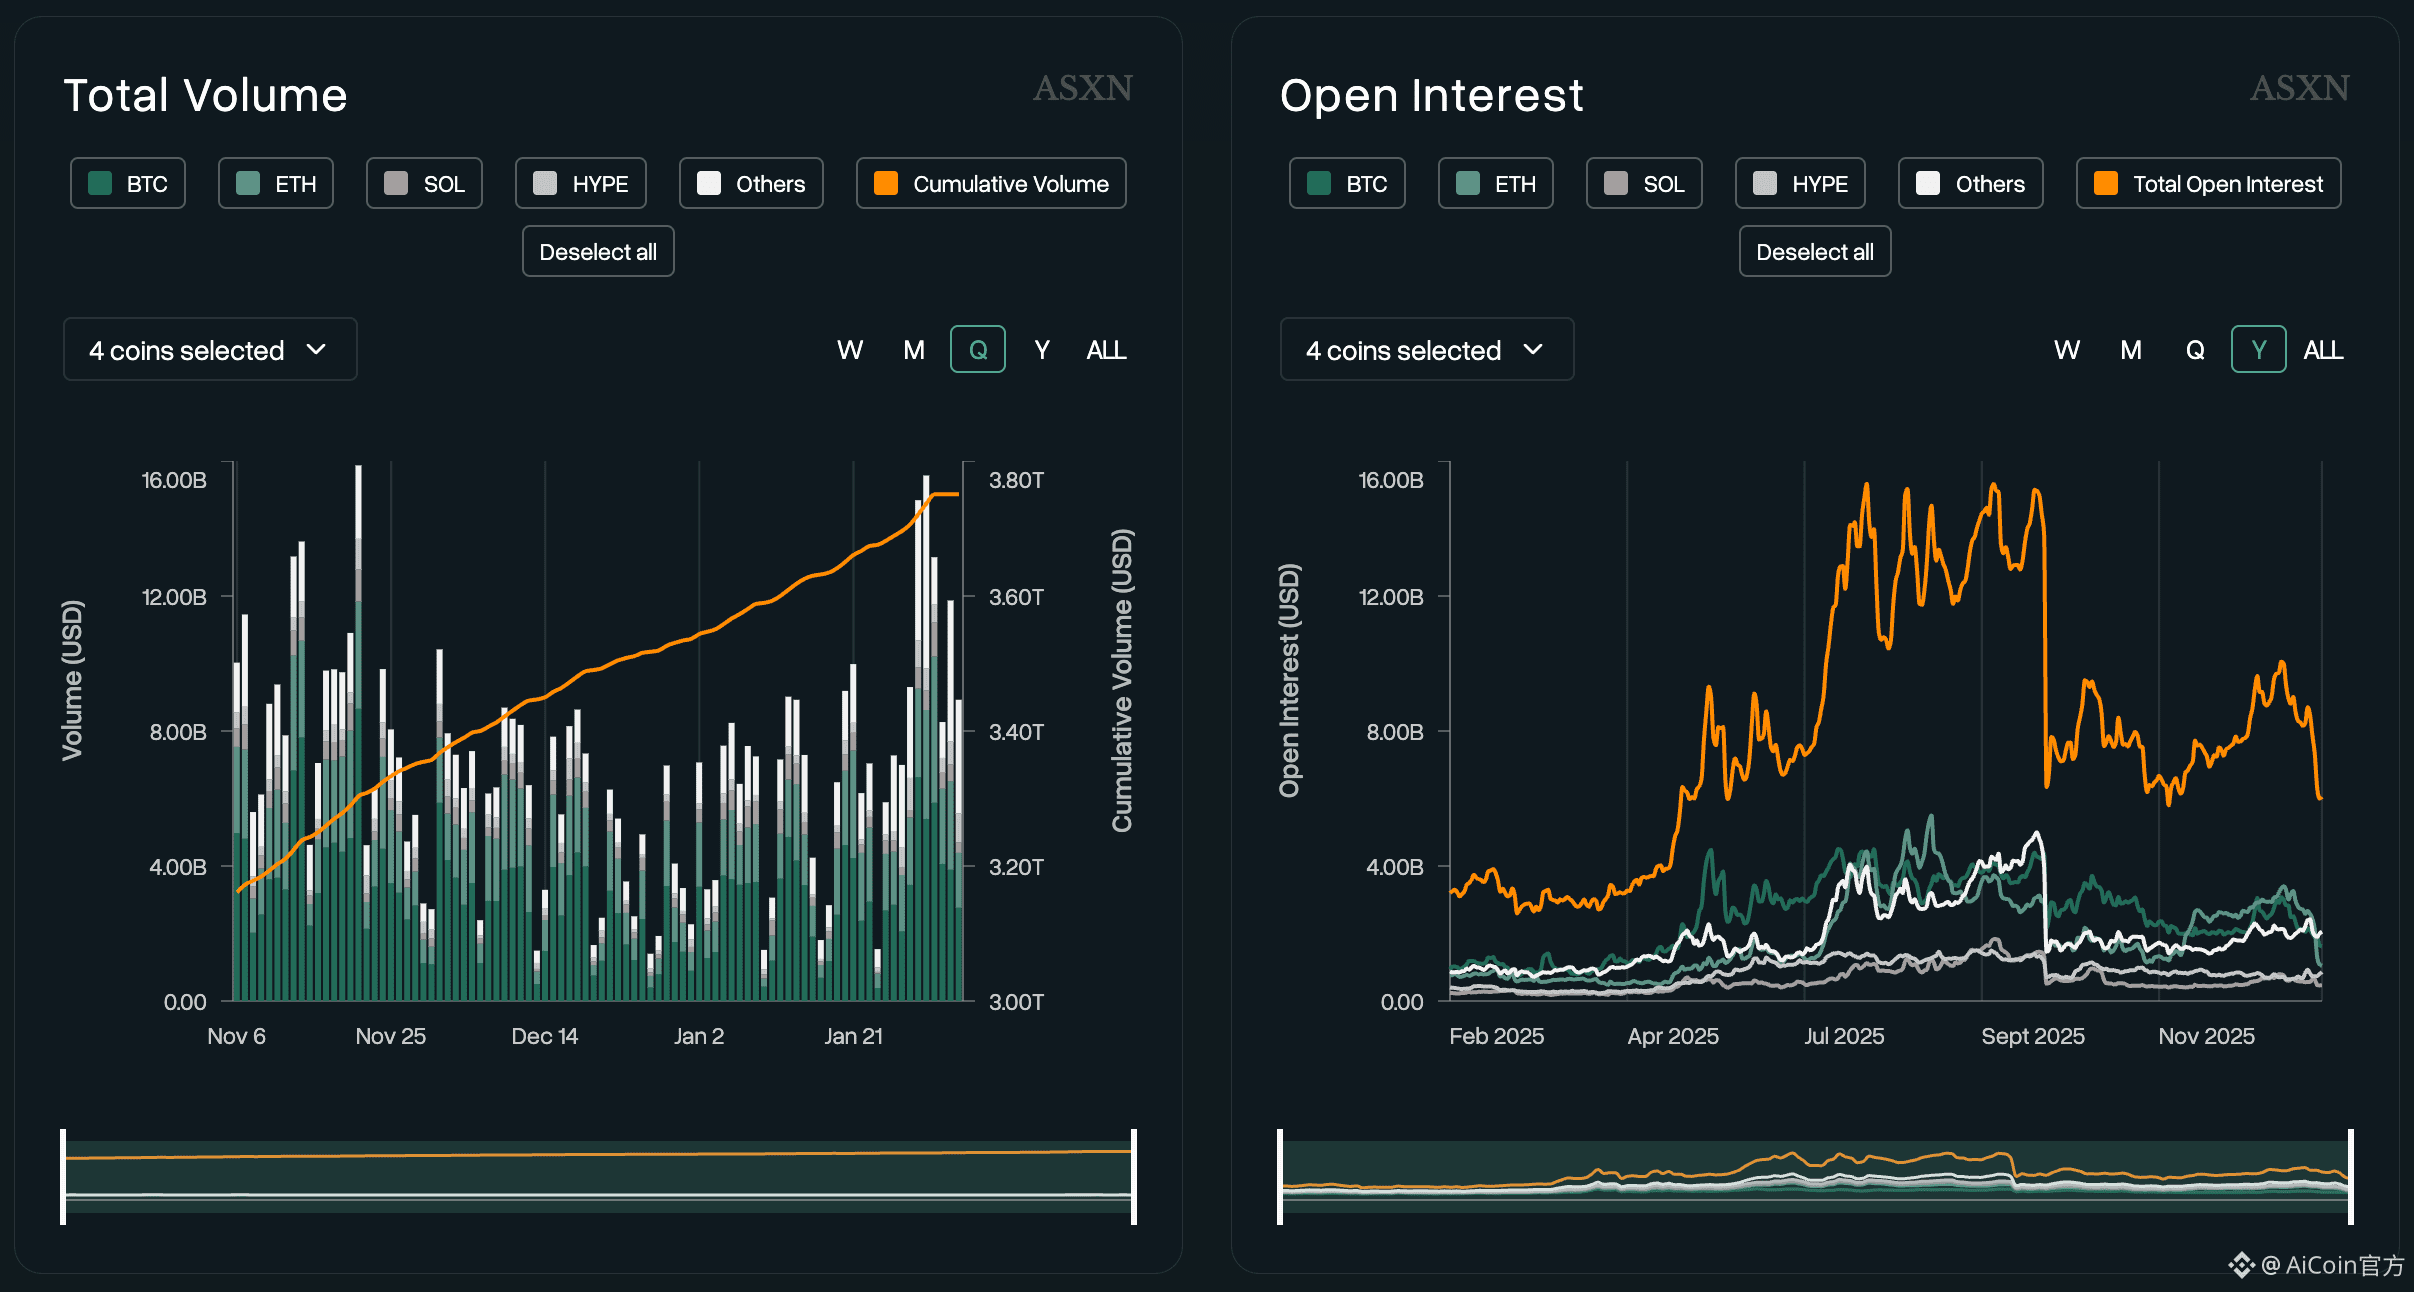Click the HYPE legend icon in Total Volume
This screenshot has width=2414, height=1292.
click(545, 183)
